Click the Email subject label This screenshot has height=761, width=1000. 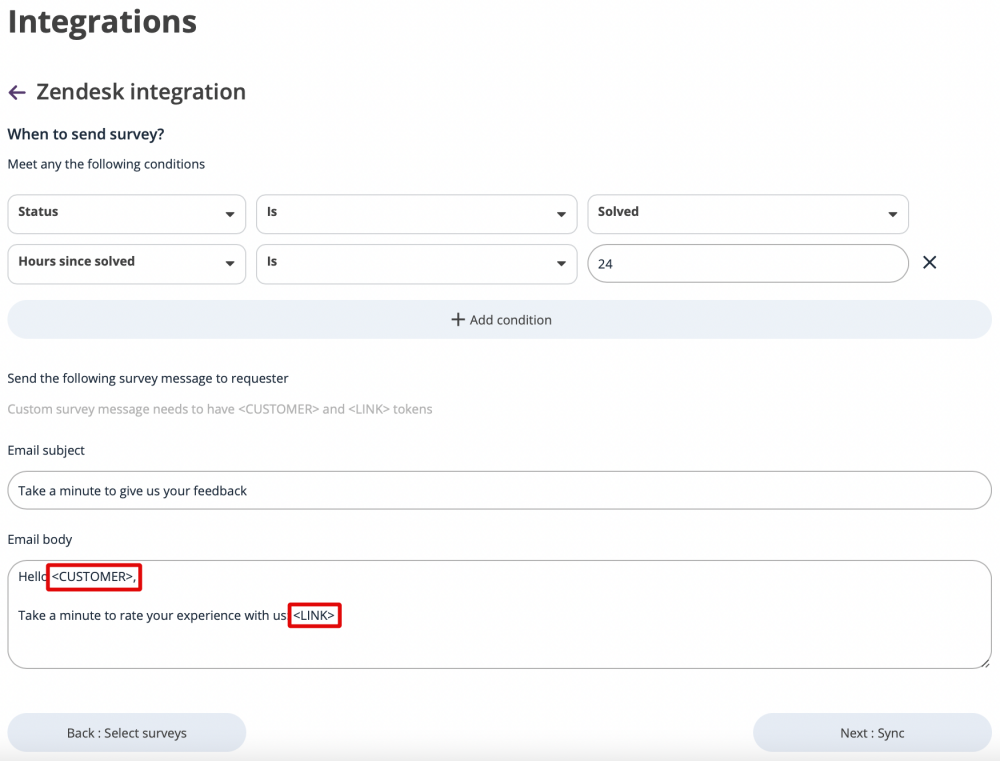(x=46, y=451)
